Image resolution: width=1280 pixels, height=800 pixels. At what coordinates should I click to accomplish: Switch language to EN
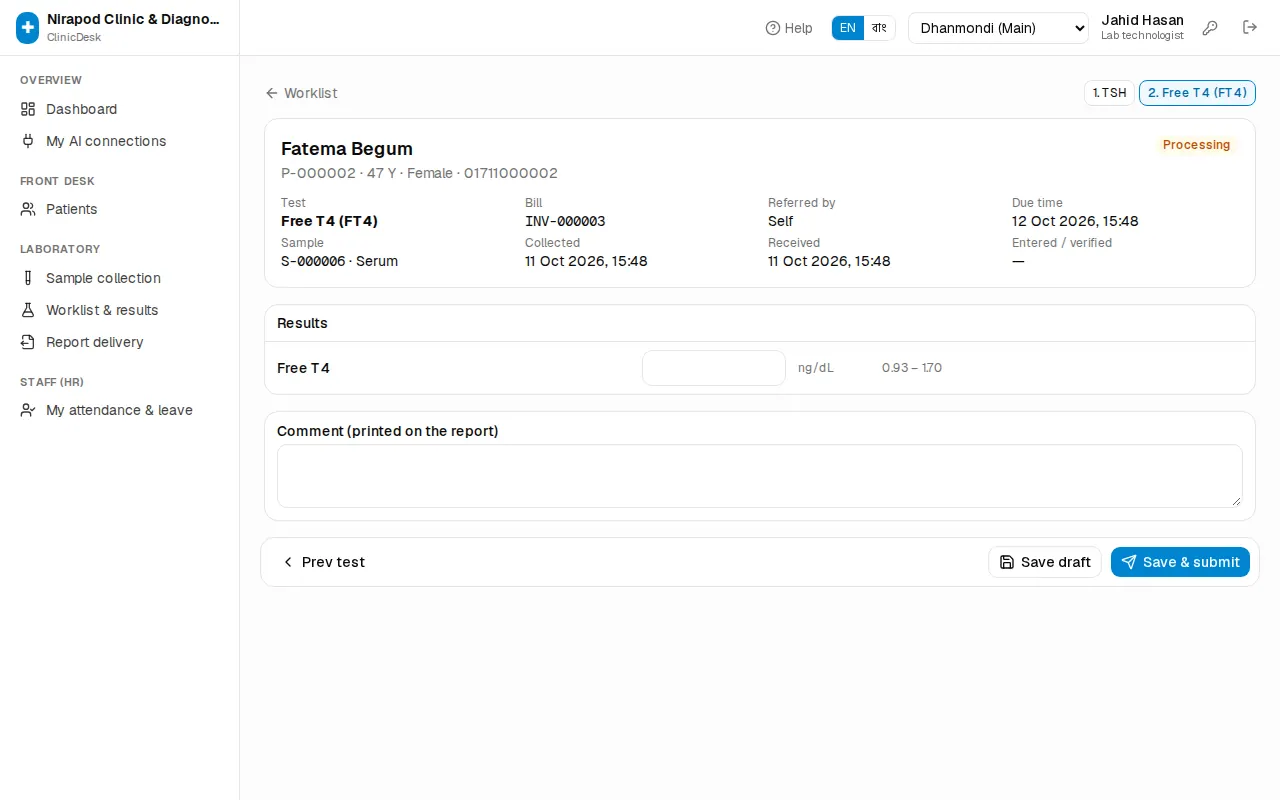pos(848,28)
